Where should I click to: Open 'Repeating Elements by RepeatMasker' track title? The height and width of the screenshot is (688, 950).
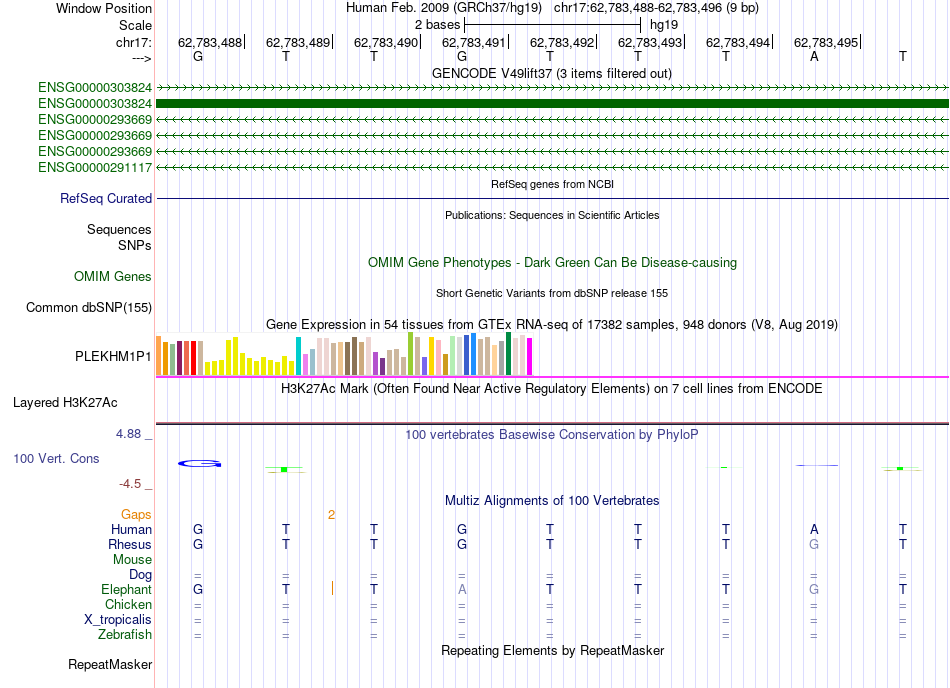[x=552, y=650]
